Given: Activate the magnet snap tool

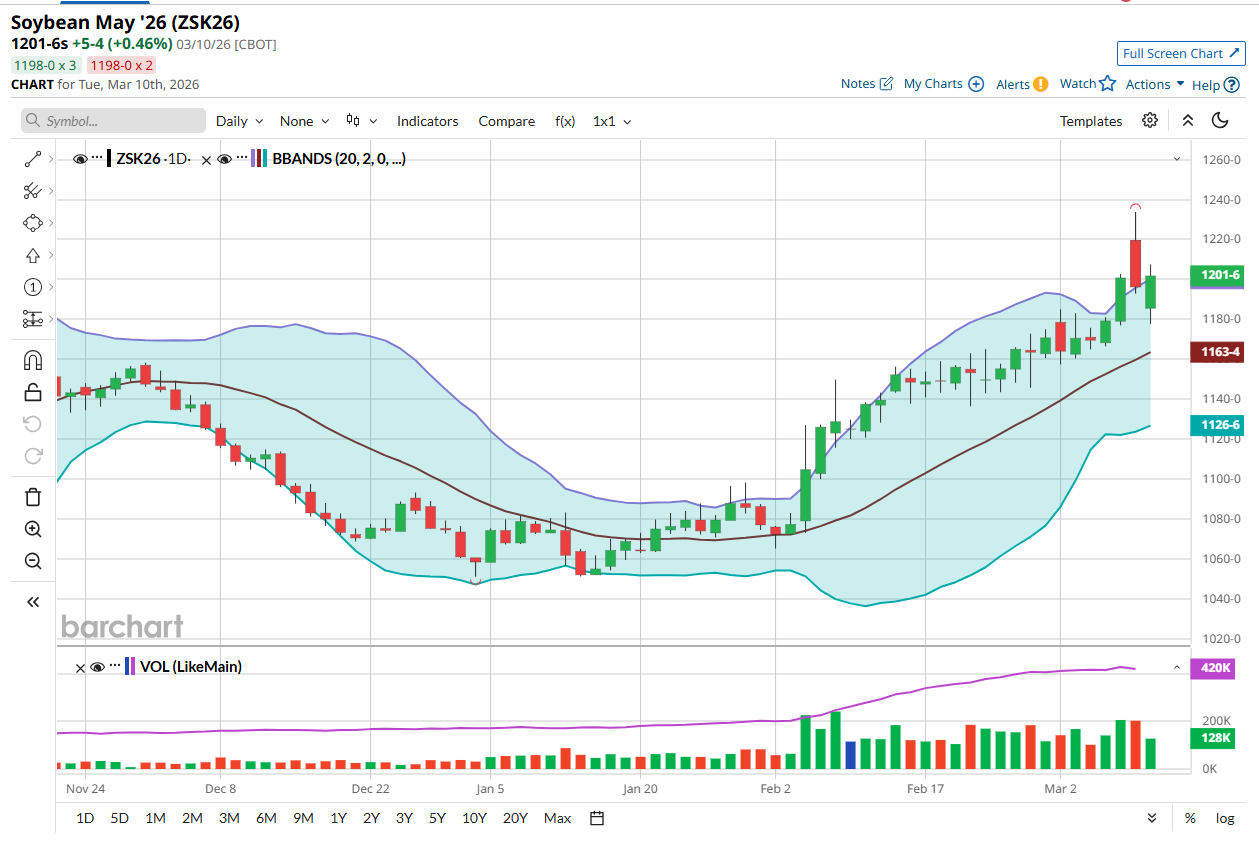Looking at the screenshot, I should pos(32,359).
